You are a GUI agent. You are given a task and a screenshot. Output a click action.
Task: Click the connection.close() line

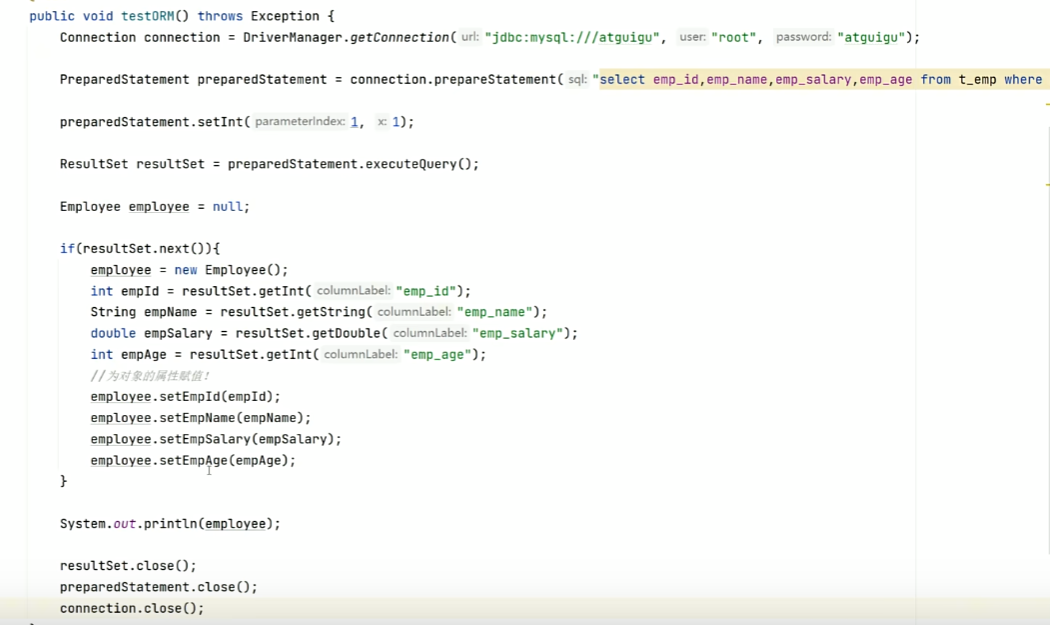pyautogui.click(x=132, y=609)
